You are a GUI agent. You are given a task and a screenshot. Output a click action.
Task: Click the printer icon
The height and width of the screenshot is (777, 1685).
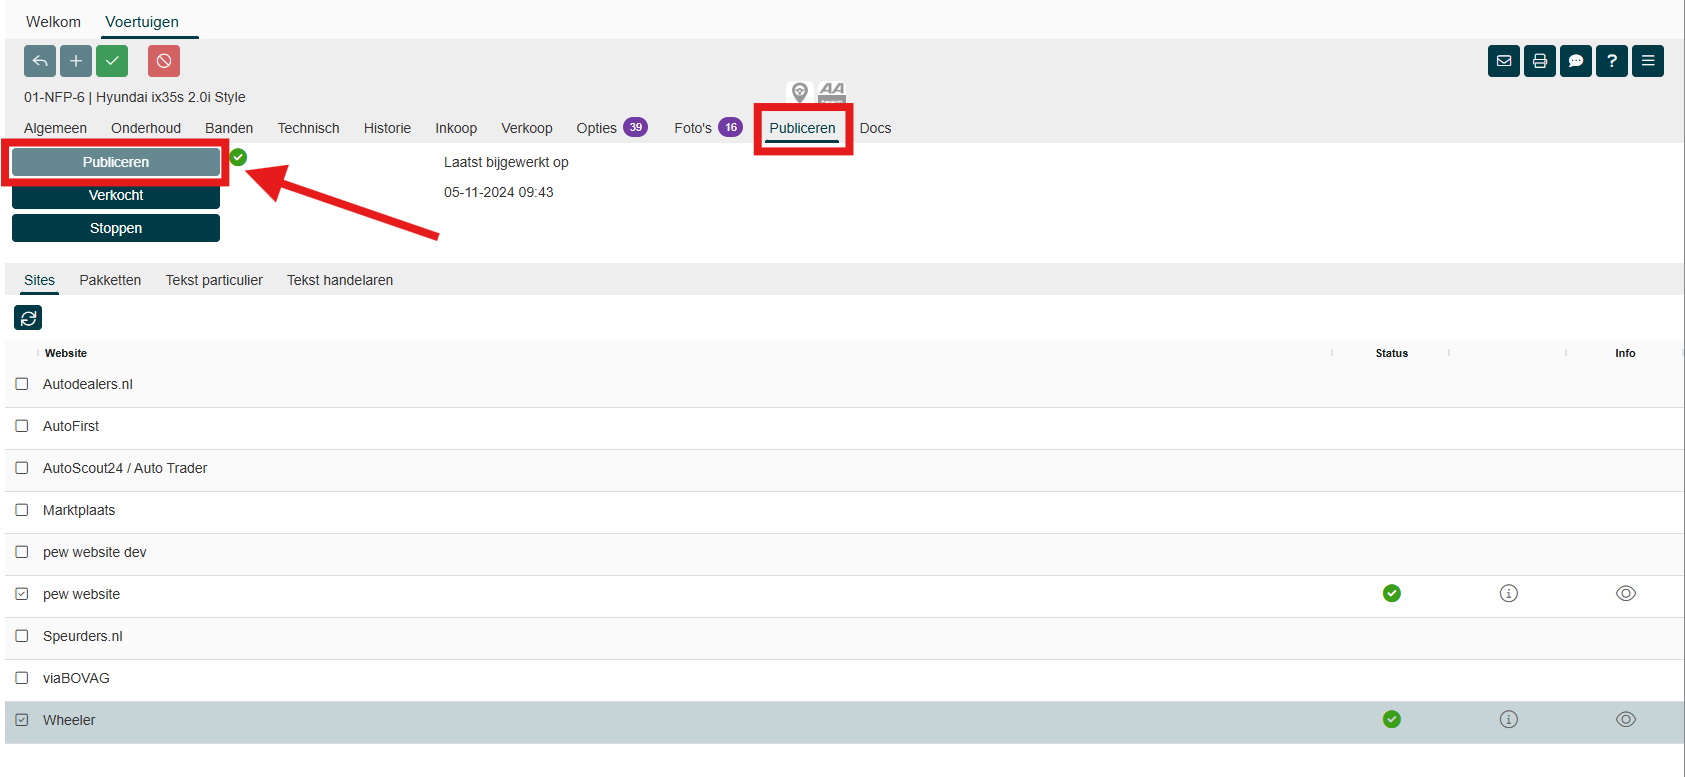[x=1539, y=61]
